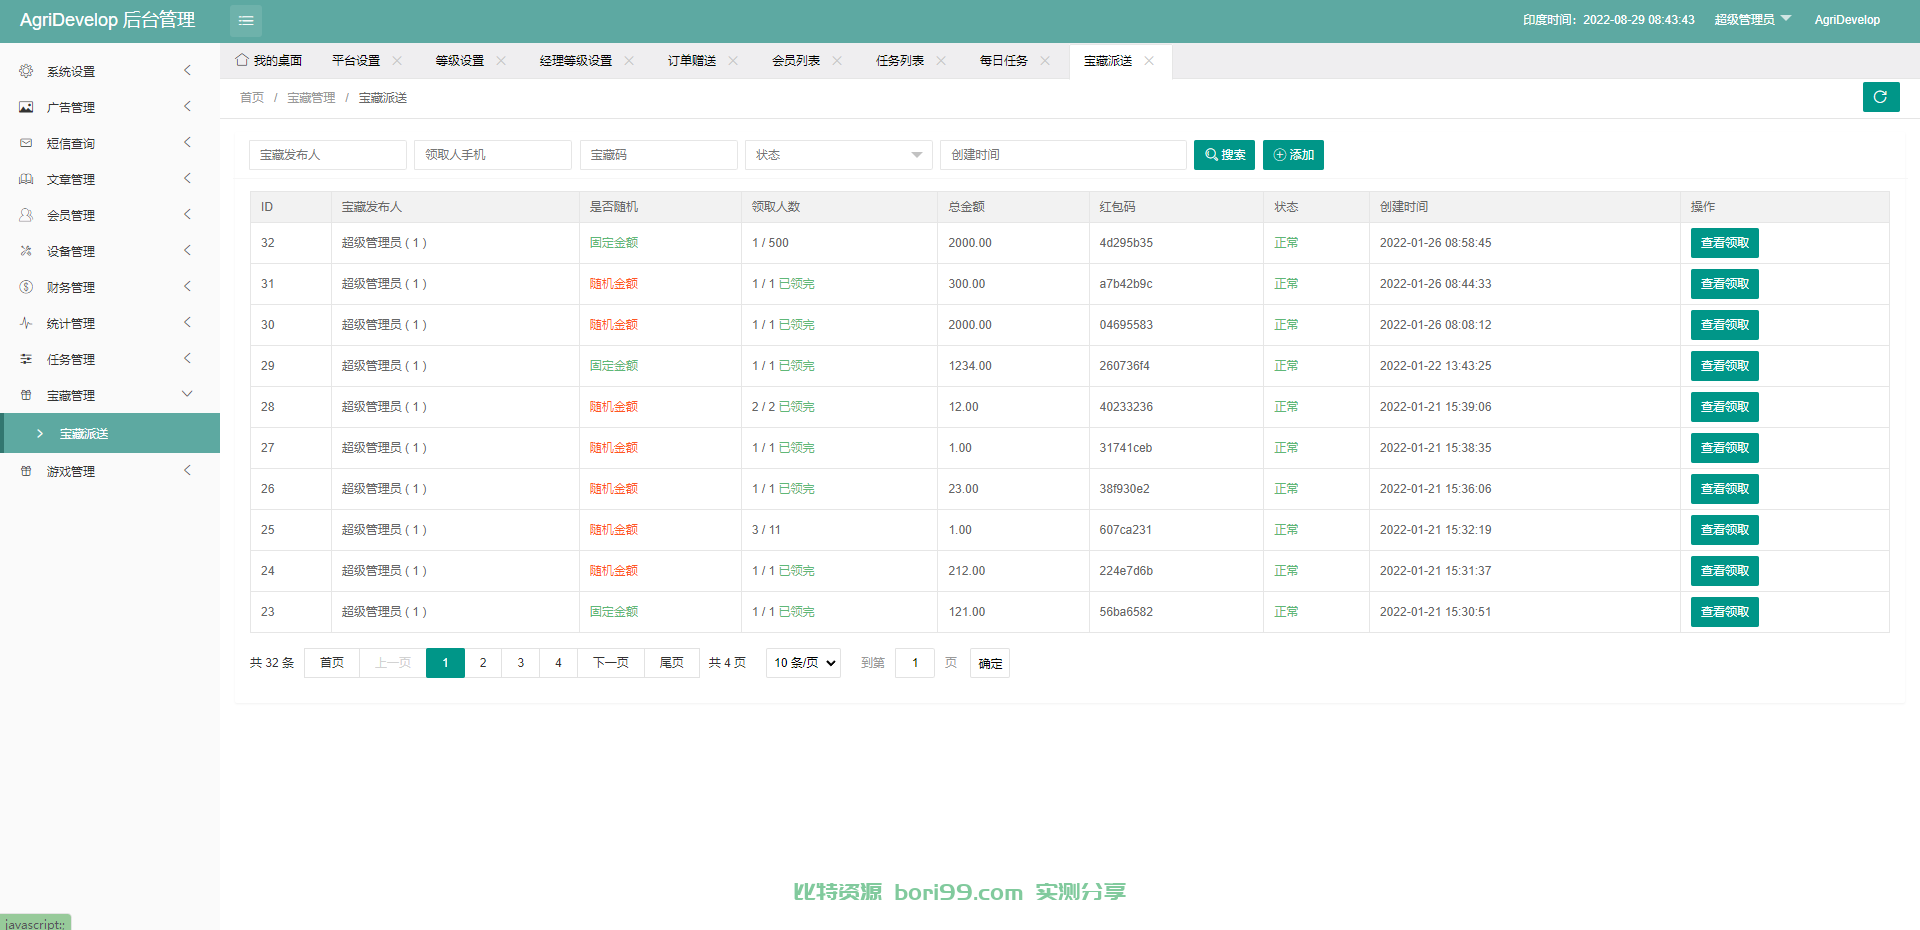This screenshot has width=1920, height=930.
Task: Click the 下一页 button
Action: (x=611, y=663)
